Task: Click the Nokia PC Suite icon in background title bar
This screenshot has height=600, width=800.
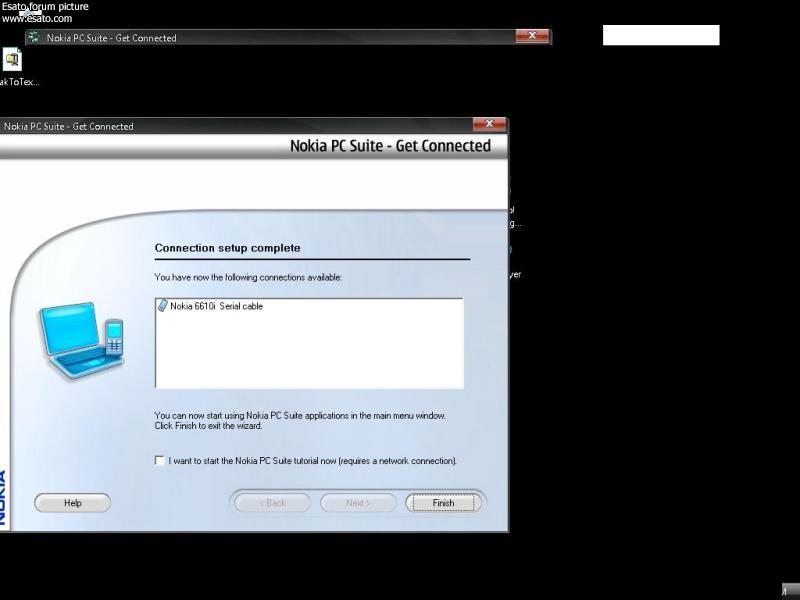Action: (34, 37)
